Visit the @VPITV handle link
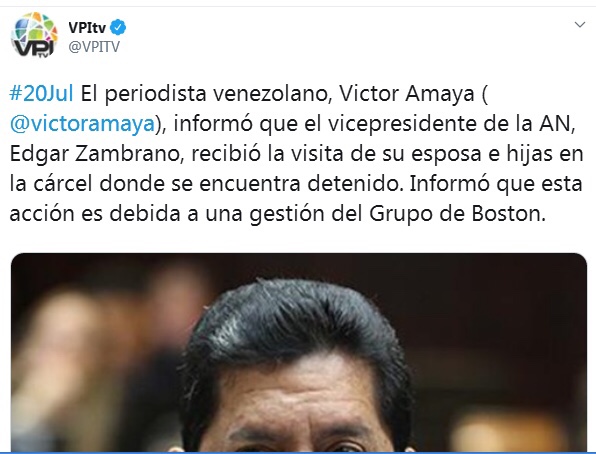 click(x=94, y=47)
